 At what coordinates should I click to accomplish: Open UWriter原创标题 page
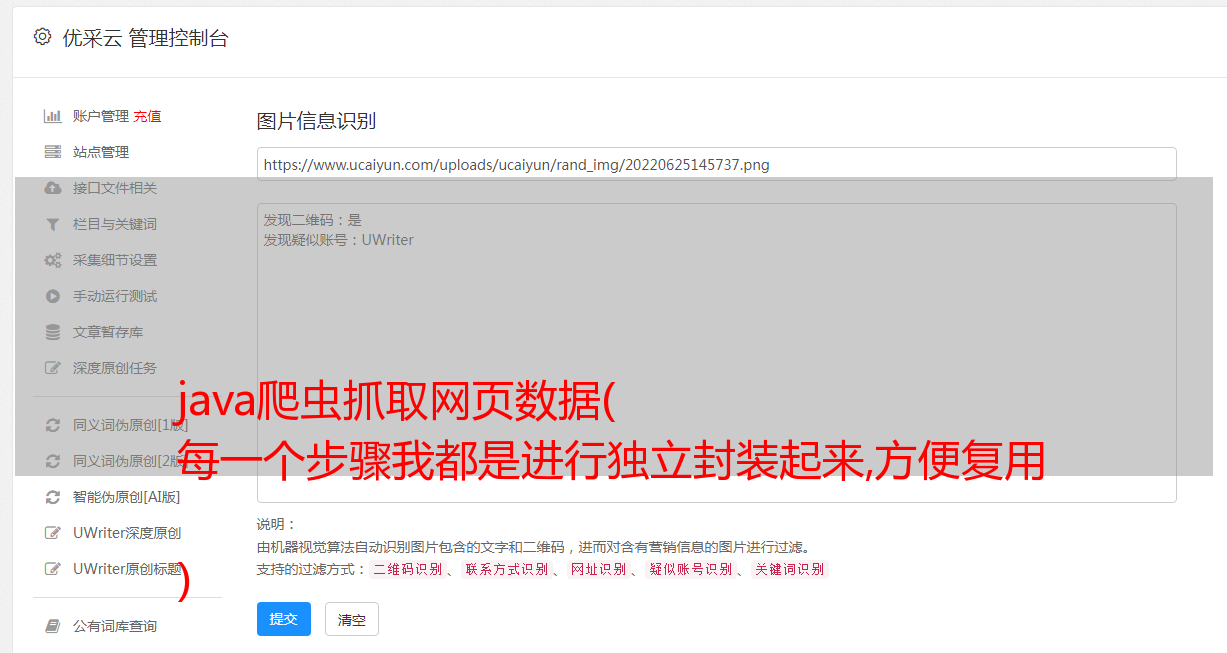tap(127, 569)
